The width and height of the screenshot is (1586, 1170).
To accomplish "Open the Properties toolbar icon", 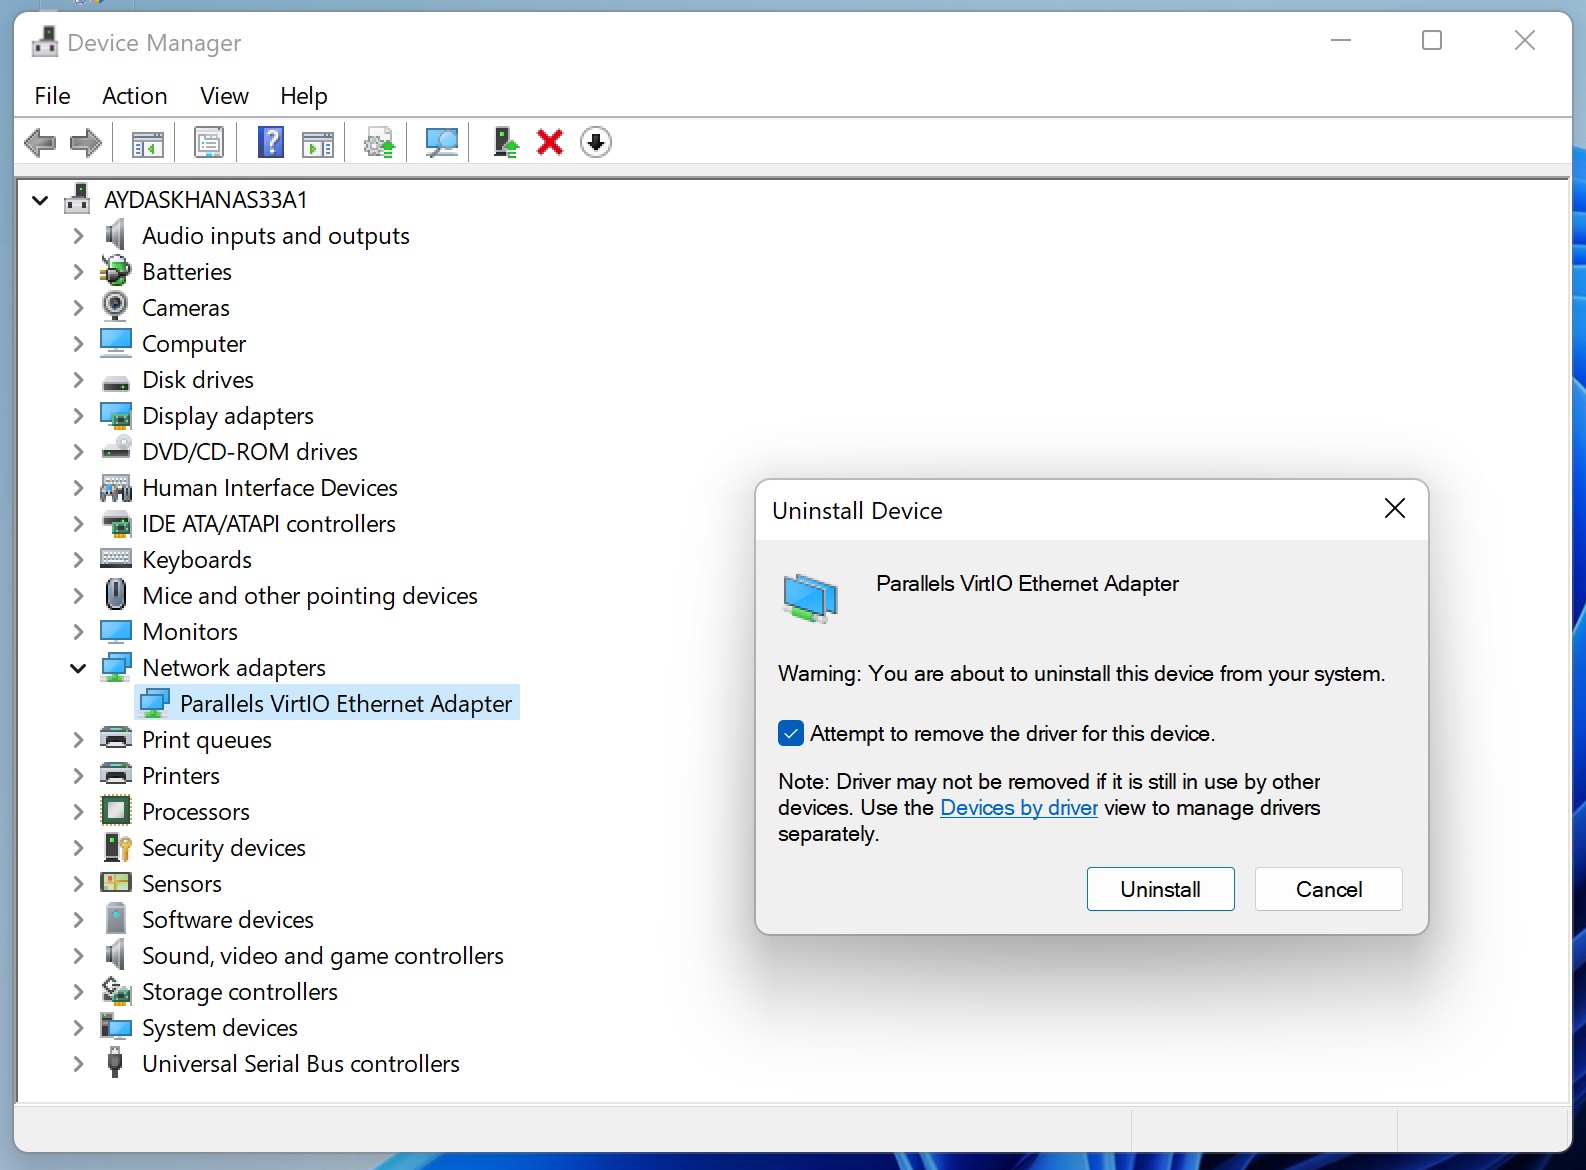I will point(209,143).
